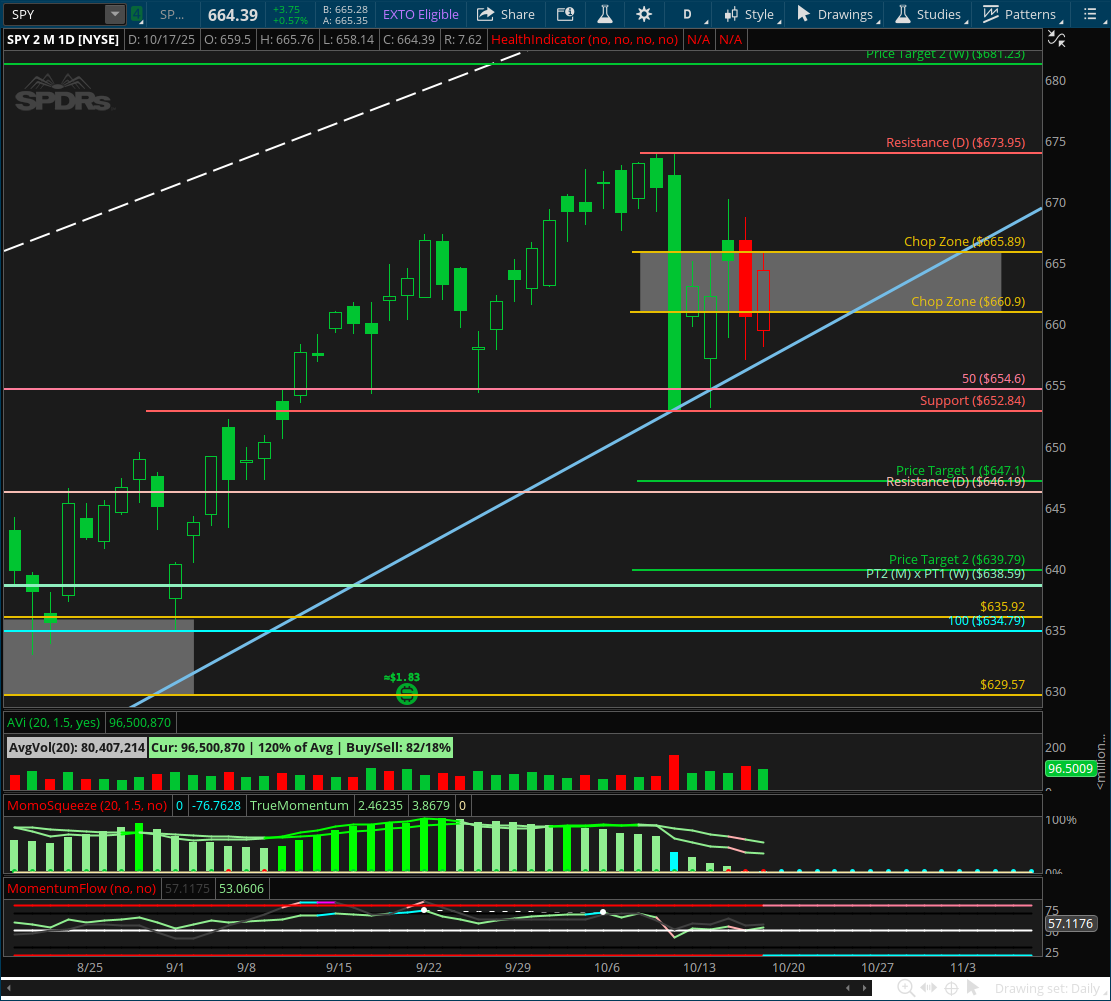Click the TrueMomentum study label

[x=299, y=805]
